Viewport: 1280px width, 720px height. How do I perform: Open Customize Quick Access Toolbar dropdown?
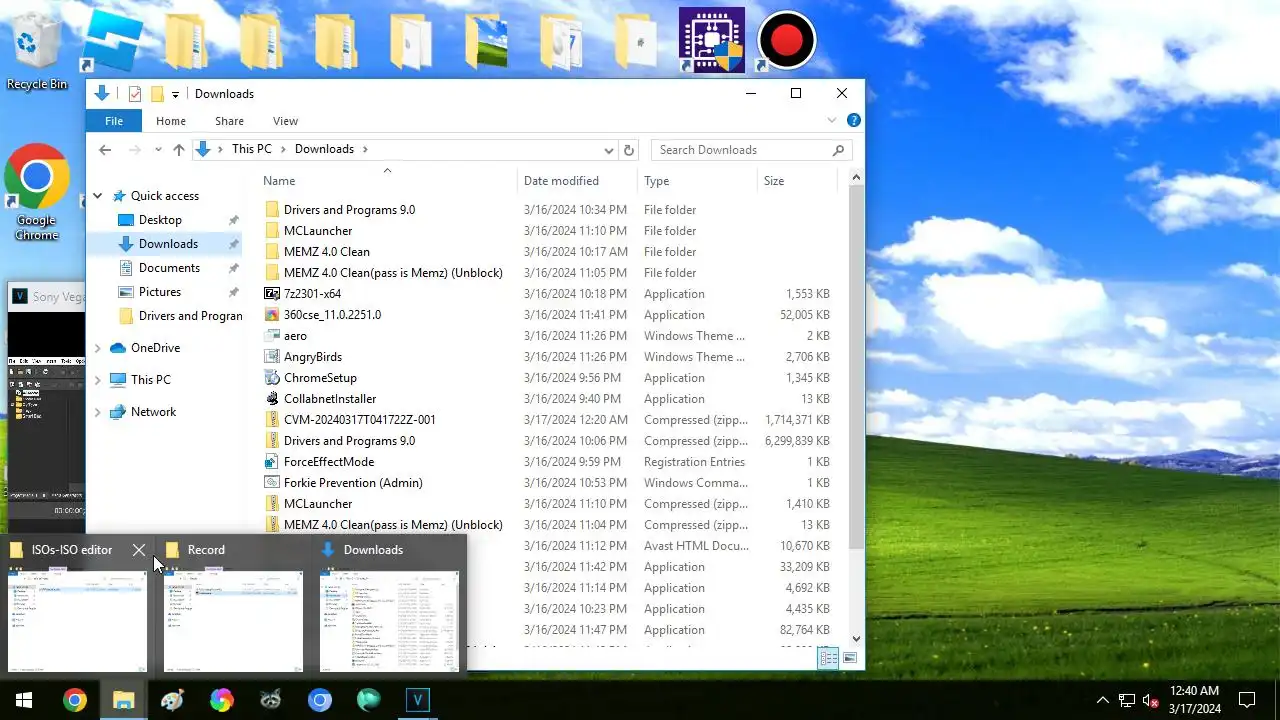[x=175, y=94]
